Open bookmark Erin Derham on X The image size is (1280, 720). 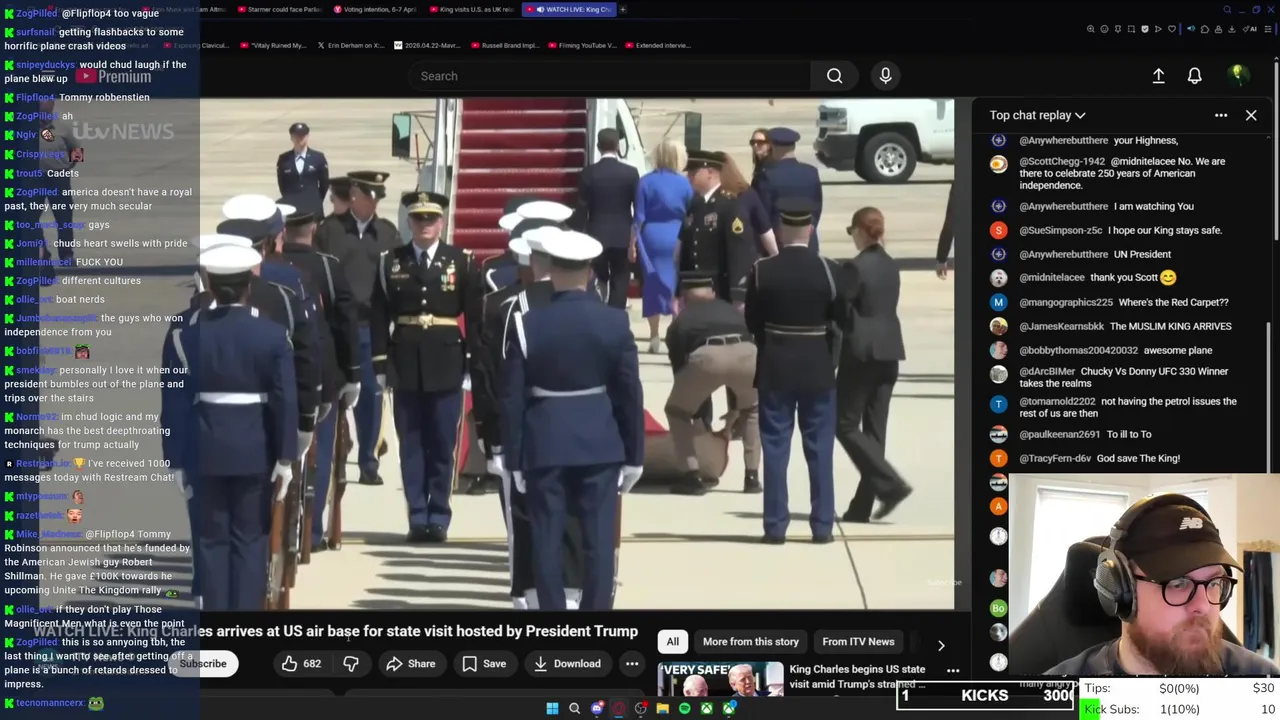tap(352, 45)
